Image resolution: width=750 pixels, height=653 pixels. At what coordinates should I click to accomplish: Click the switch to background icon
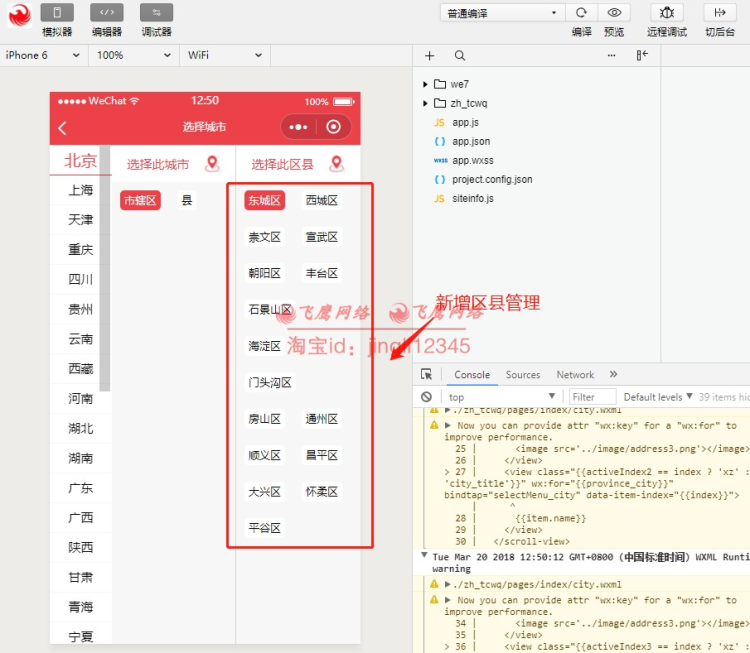pyautogui.click(x=720, y=13)
